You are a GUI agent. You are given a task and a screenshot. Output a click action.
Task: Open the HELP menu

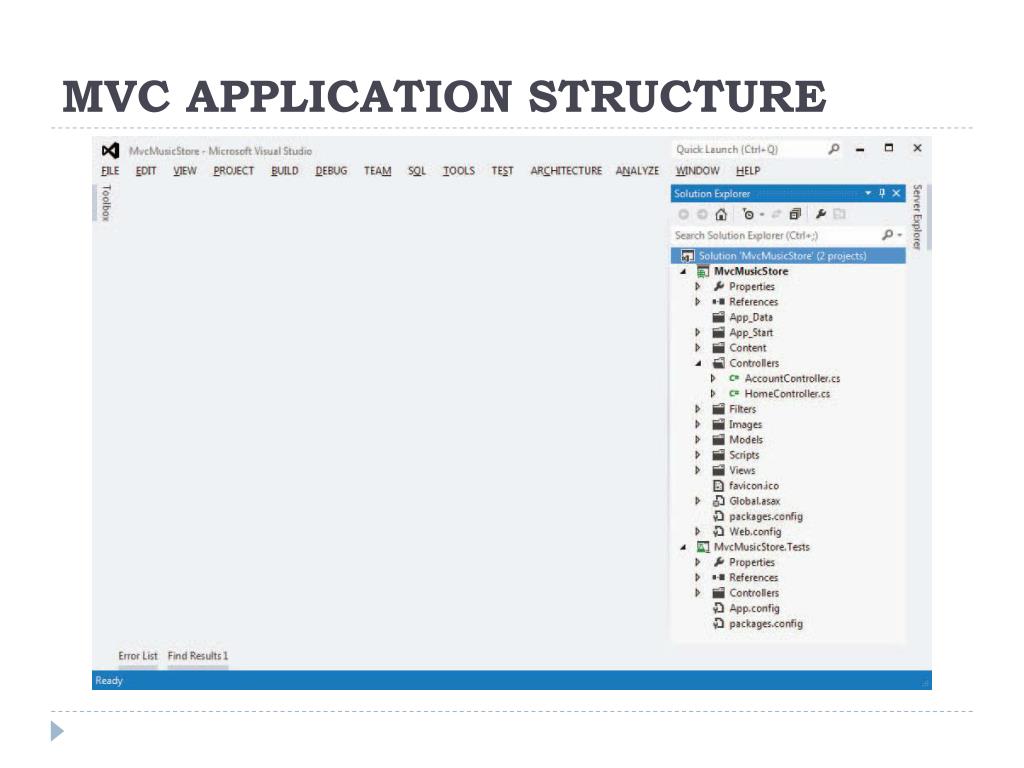click(748, 171)
